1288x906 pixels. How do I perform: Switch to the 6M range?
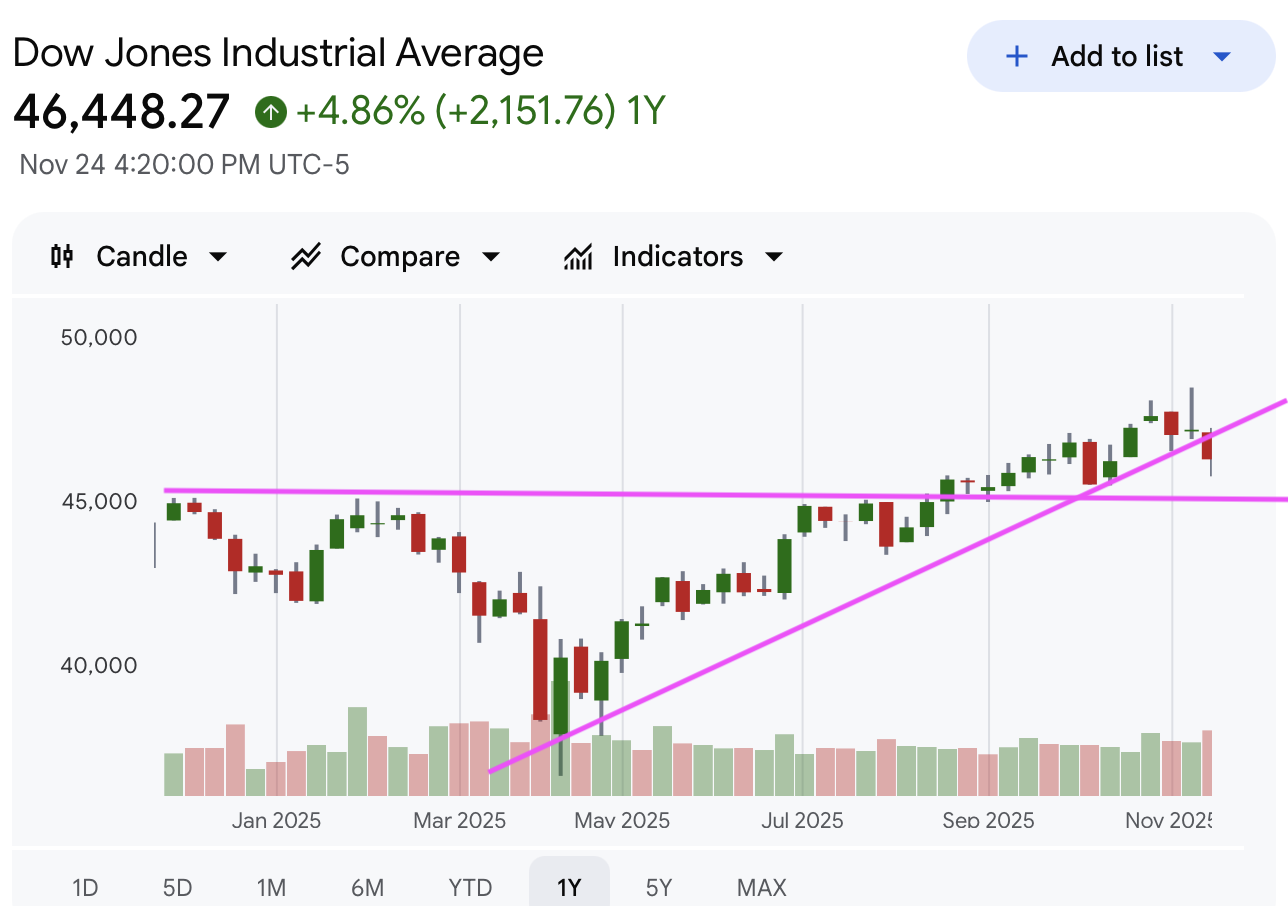tap(367, 887)
